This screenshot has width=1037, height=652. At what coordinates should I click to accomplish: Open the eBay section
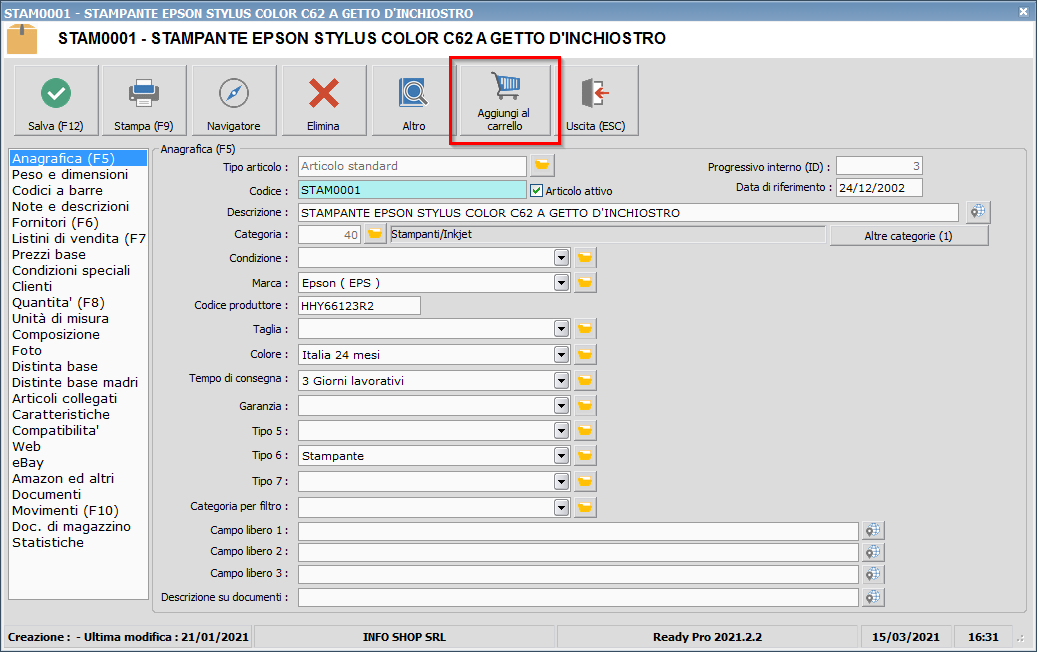[28, 462]
